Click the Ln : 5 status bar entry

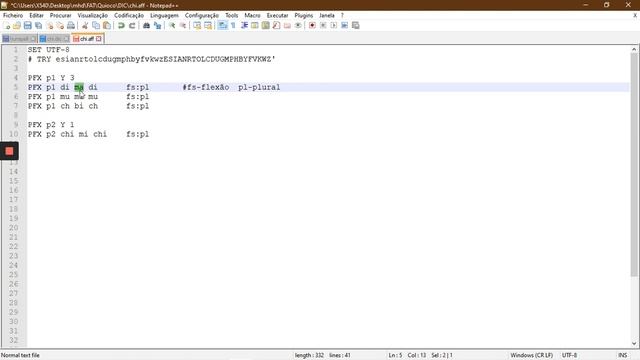tap(395, 355)
